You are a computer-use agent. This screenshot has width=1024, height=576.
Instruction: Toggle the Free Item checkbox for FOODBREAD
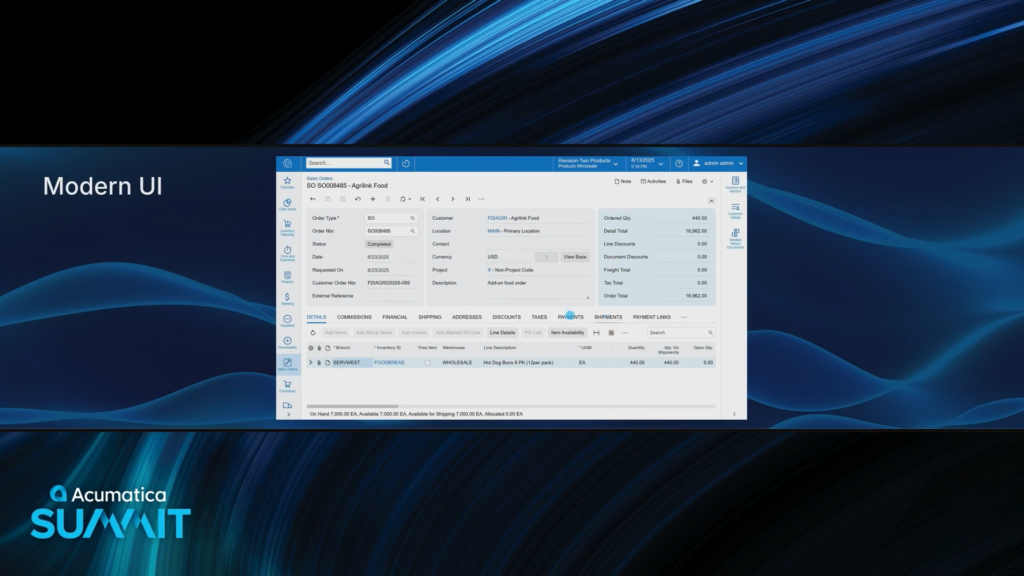[x=427, y=362]
